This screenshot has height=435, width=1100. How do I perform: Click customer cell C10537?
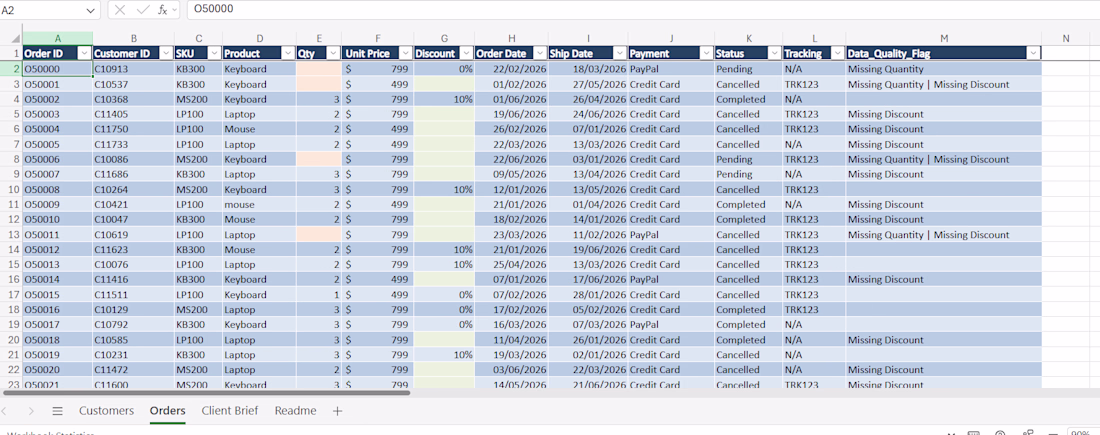(133, 84)
